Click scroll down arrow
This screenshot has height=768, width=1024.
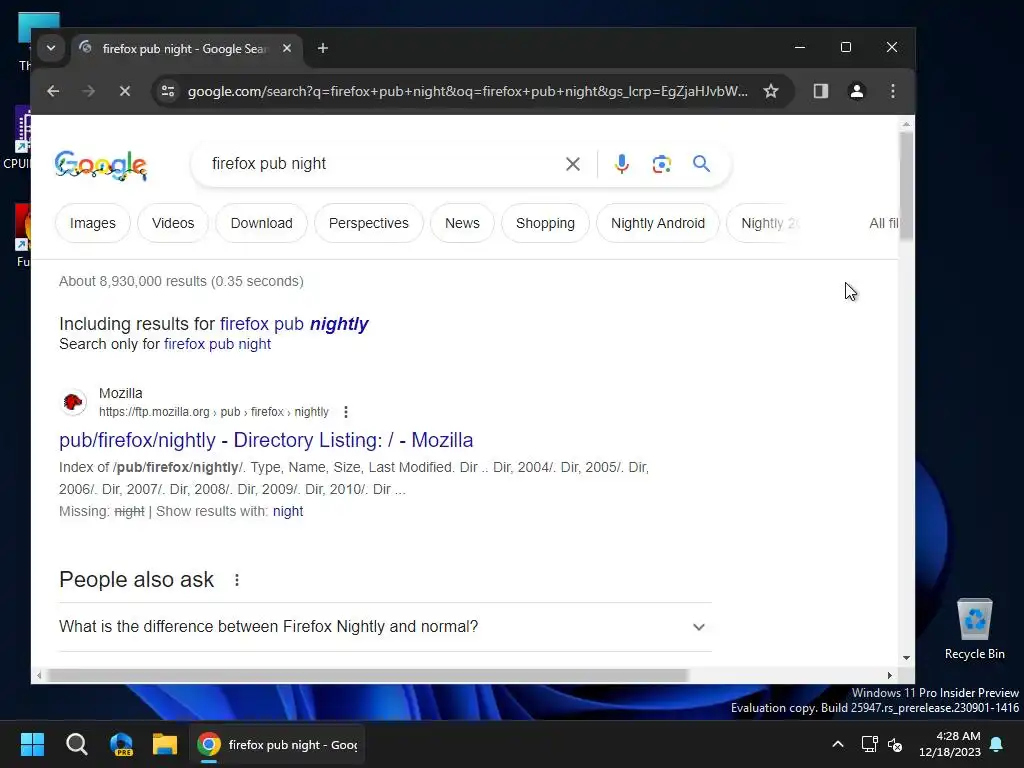pyautogui.click(x=906, y=658)
